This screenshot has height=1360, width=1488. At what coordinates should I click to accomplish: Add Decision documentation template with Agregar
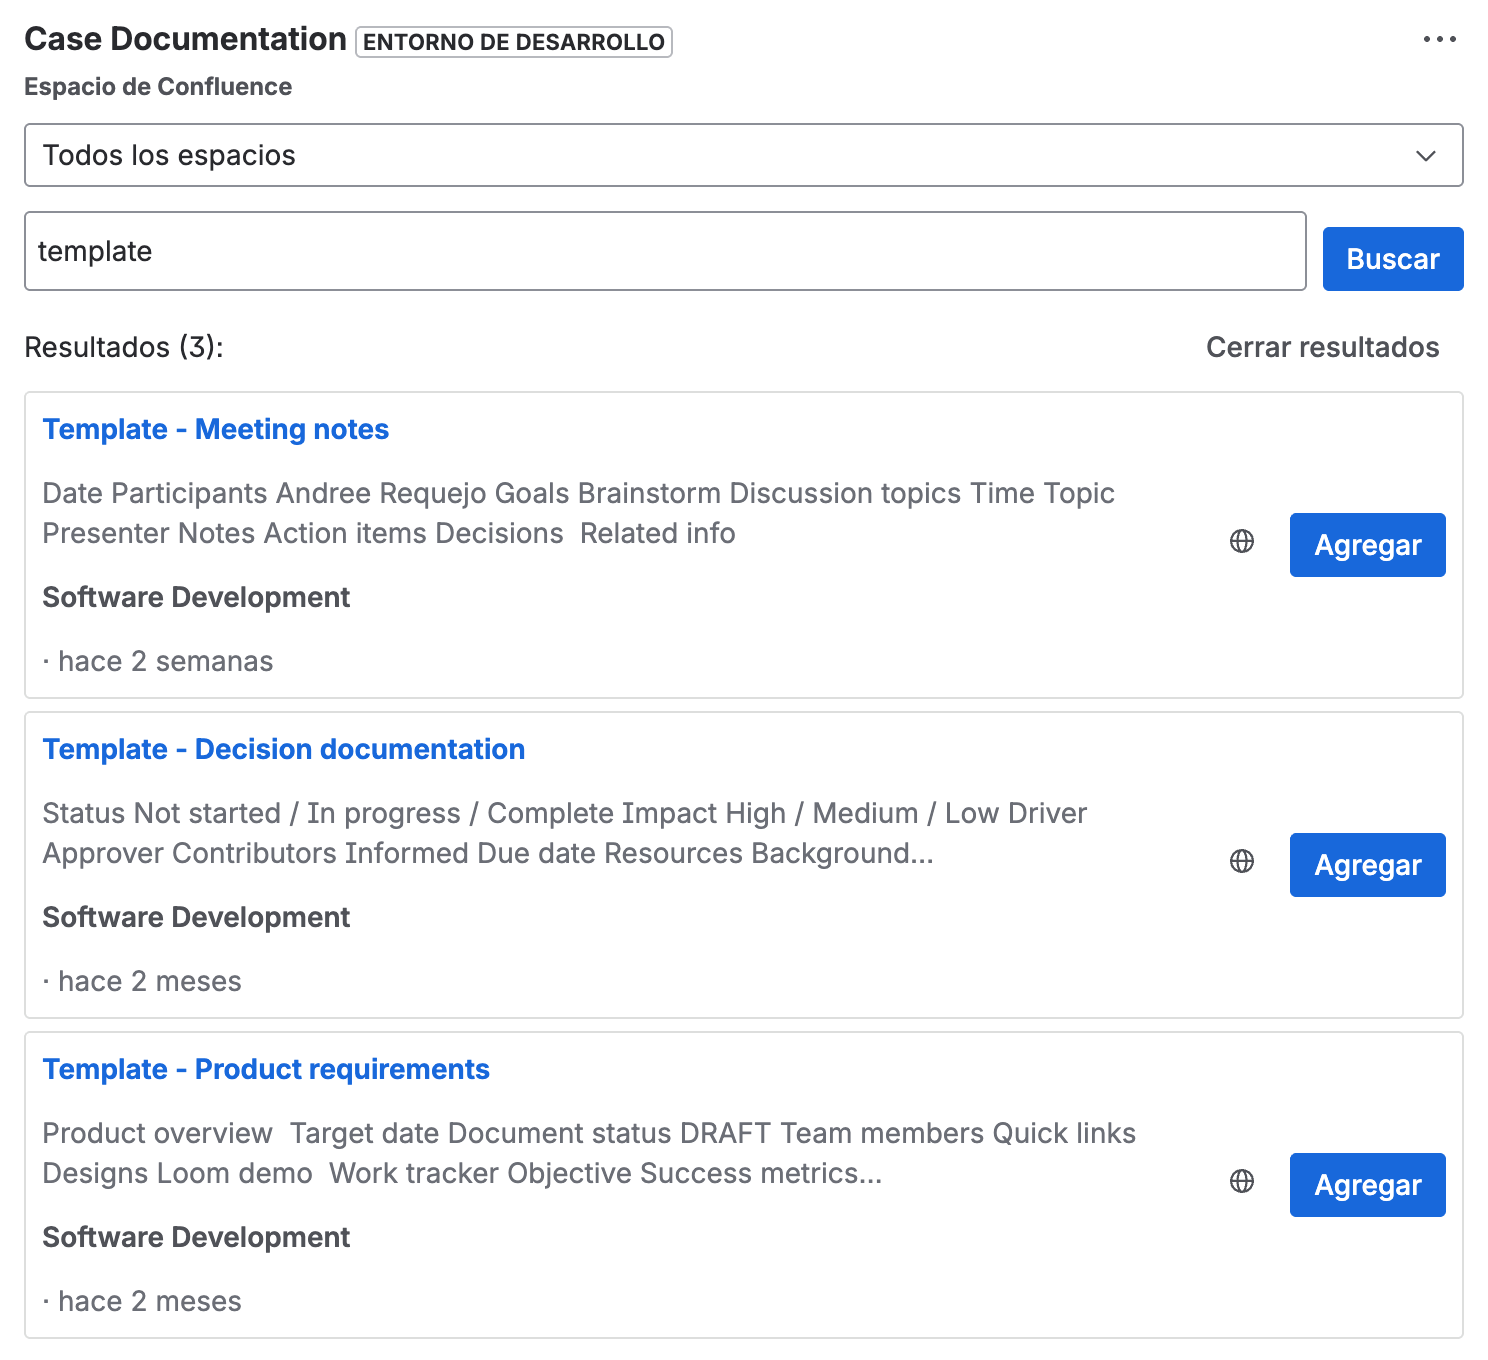click(1367, 865)
